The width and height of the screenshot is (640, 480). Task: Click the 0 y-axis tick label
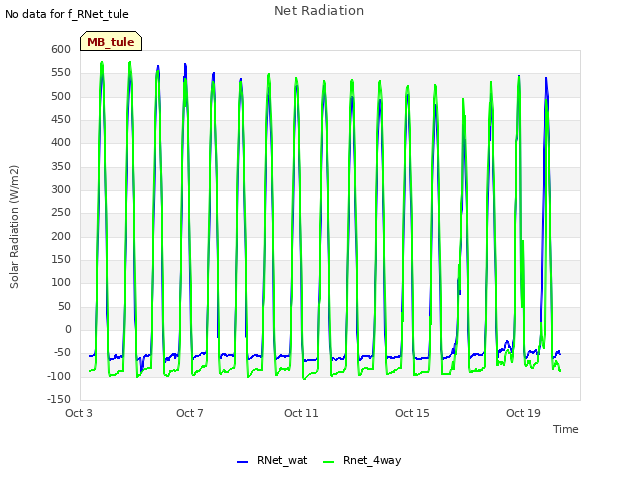click(x=68, y=329)
